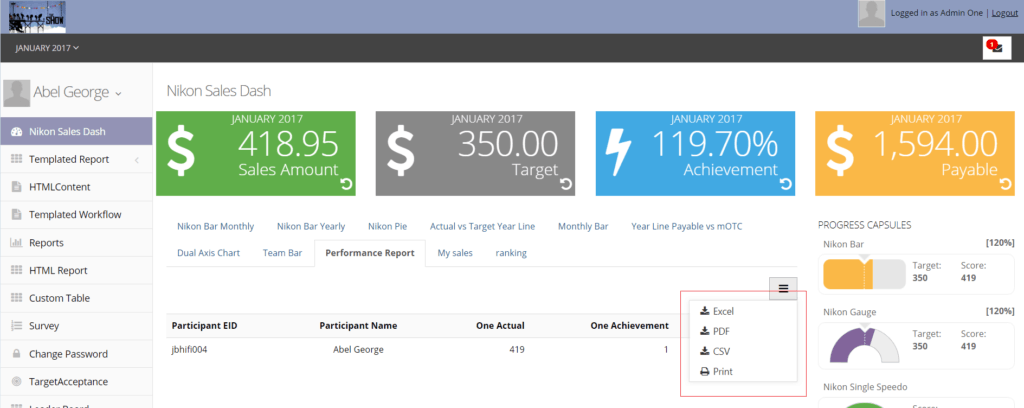Image resolution: width=1024 pixels, height=408 pixels.
Task: Open the notification mail icon with badge
Action: (997, 48)
